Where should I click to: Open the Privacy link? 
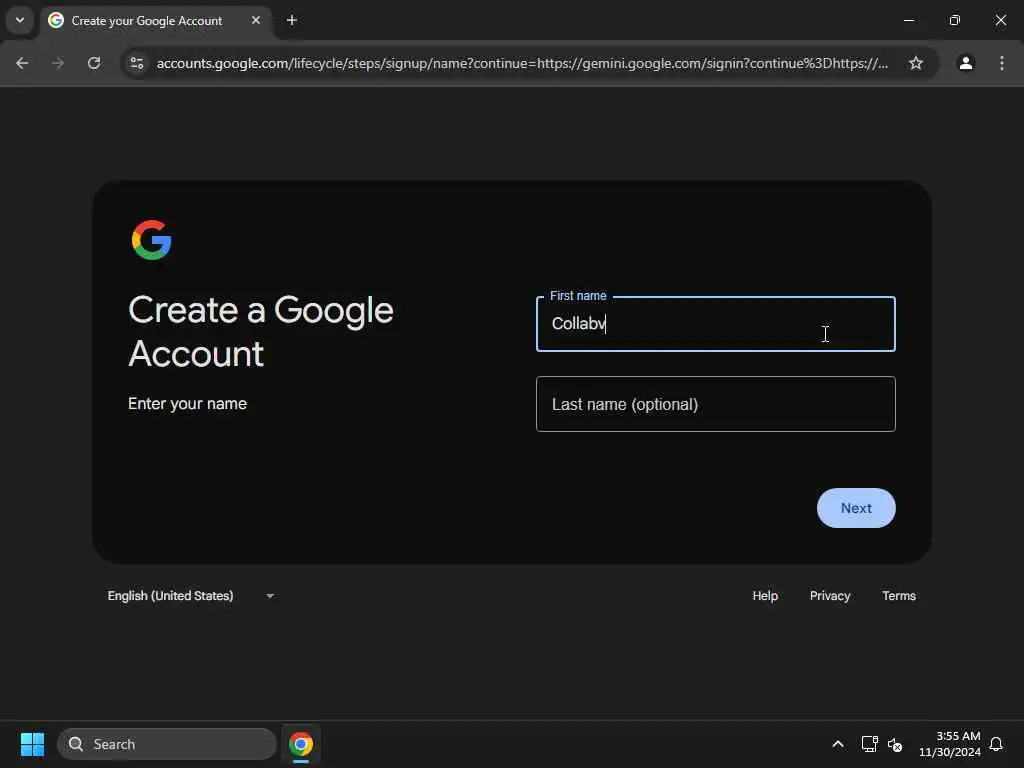(x=829, y=596)
